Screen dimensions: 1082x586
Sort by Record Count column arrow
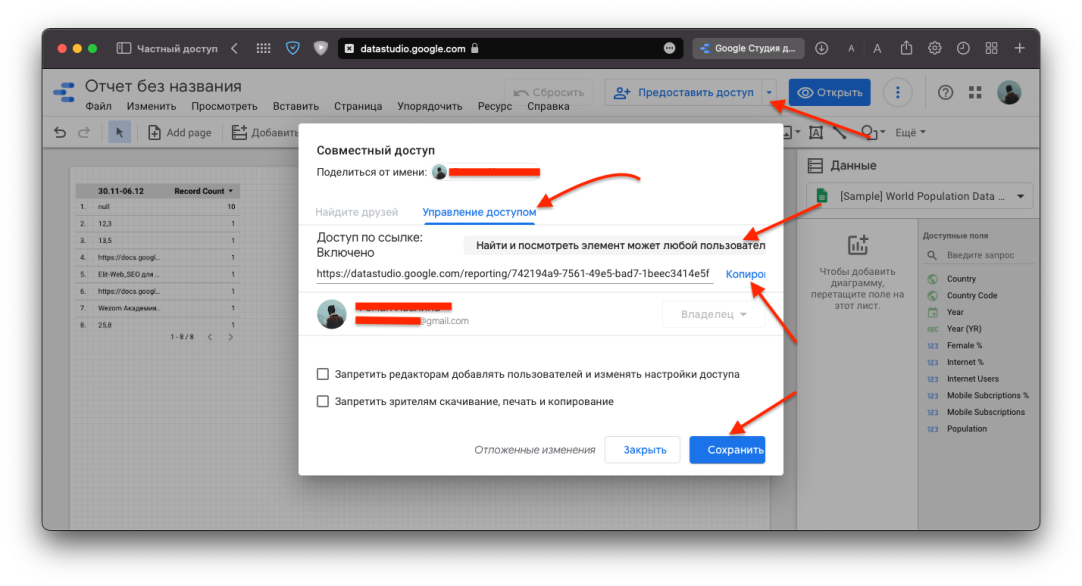(230, 191)
